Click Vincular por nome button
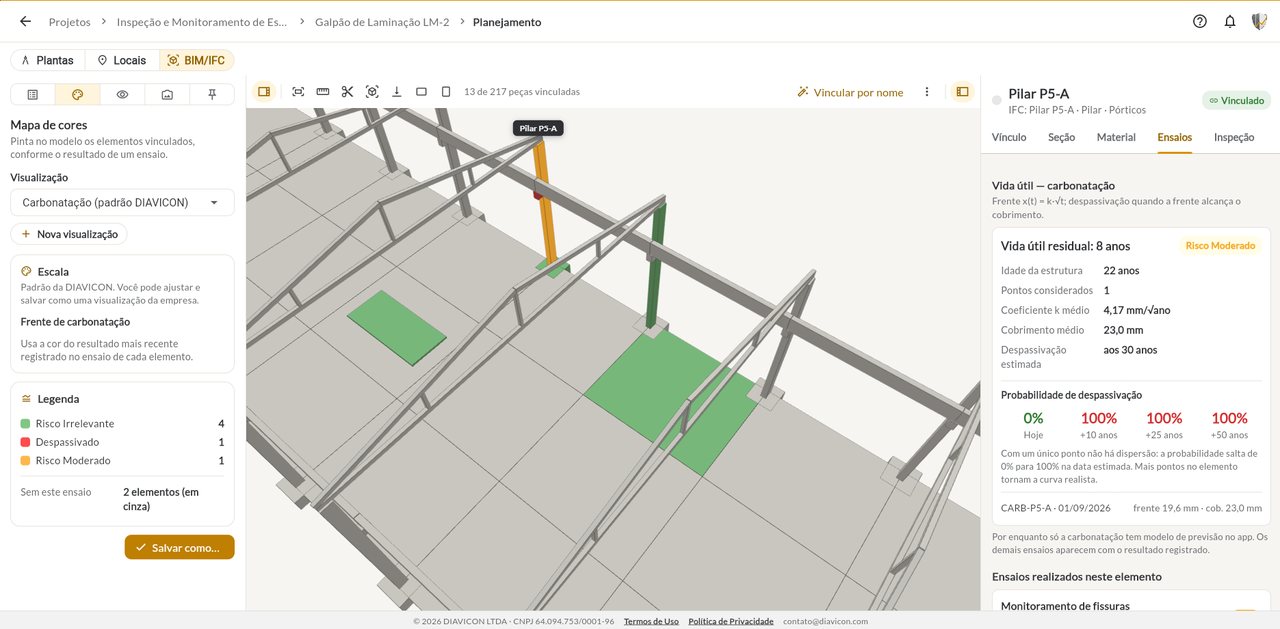 click(850, 92)
